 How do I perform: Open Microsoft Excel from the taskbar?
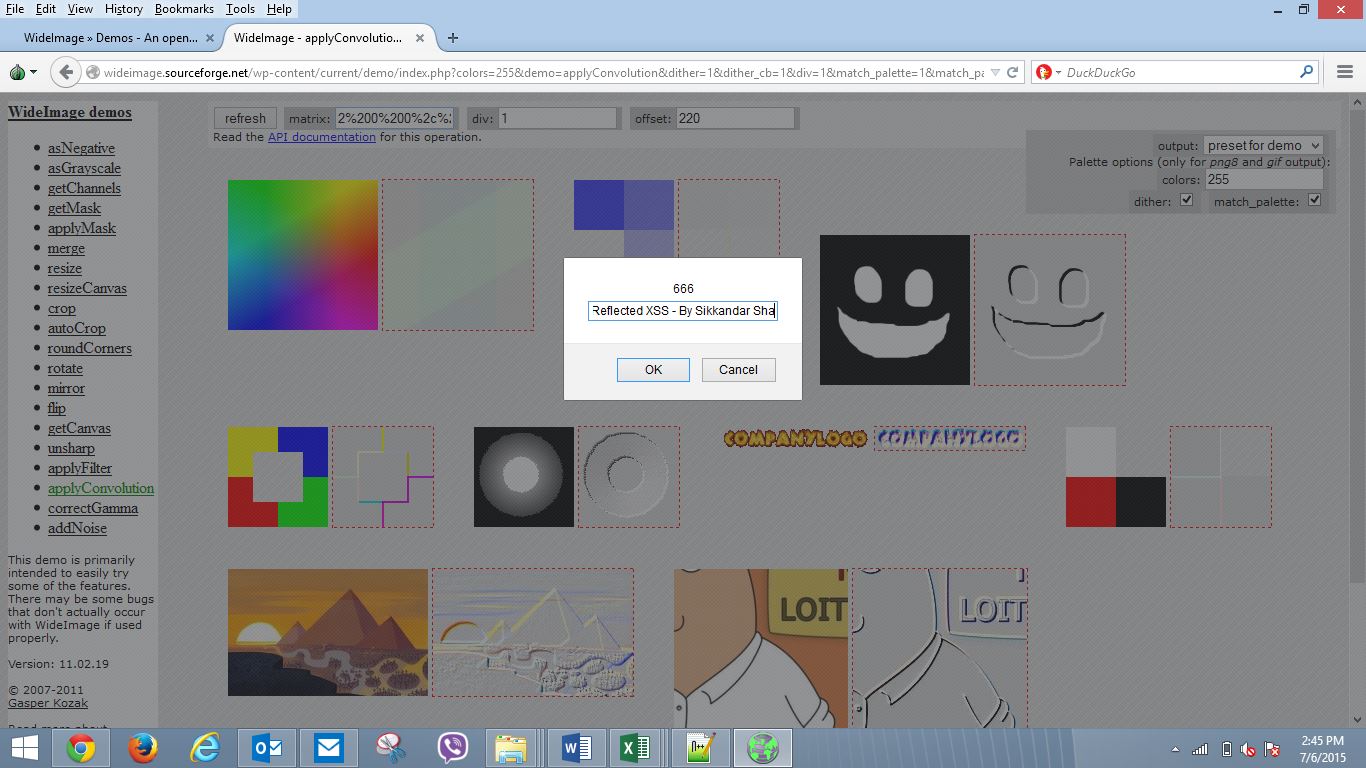coord(635,748)
